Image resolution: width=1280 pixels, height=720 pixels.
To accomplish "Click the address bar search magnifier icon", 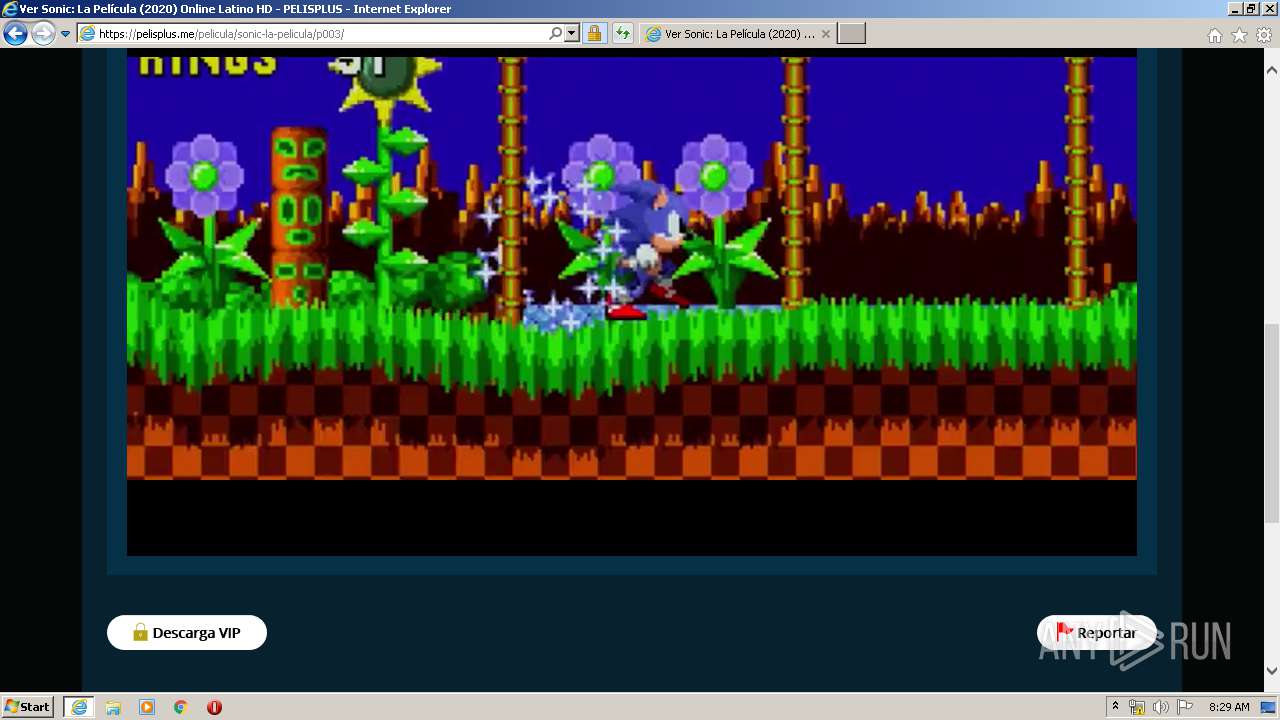I will [556, 34].
